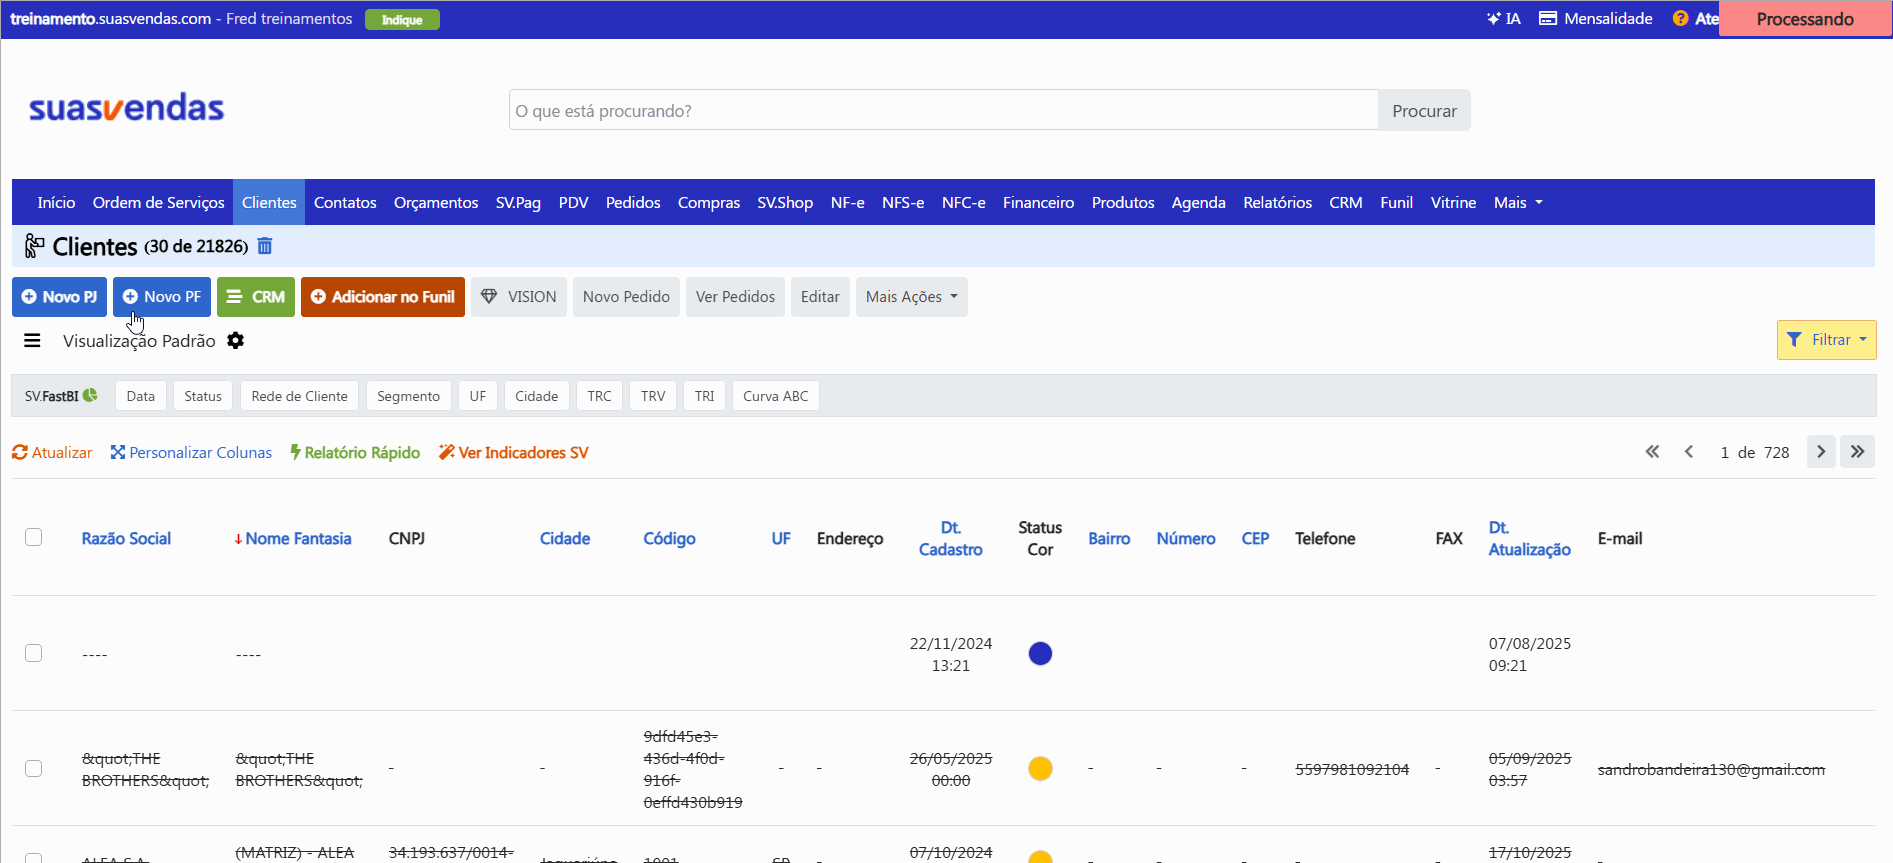Open the settings gear next to Visualização Padrão
This screenshot has width=1893, height=863.
236,341
